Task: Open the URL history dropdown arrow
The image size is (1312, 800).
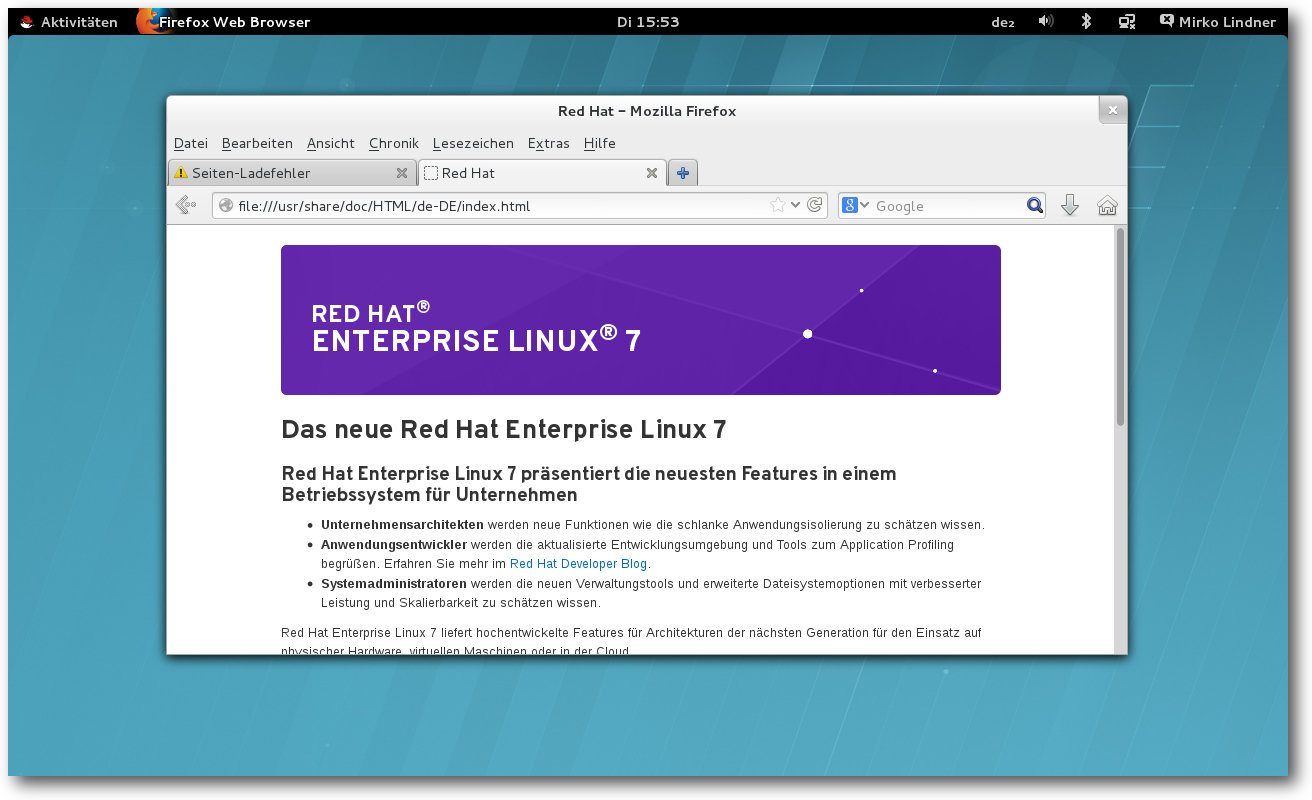Action: click(x=796, y=205)
